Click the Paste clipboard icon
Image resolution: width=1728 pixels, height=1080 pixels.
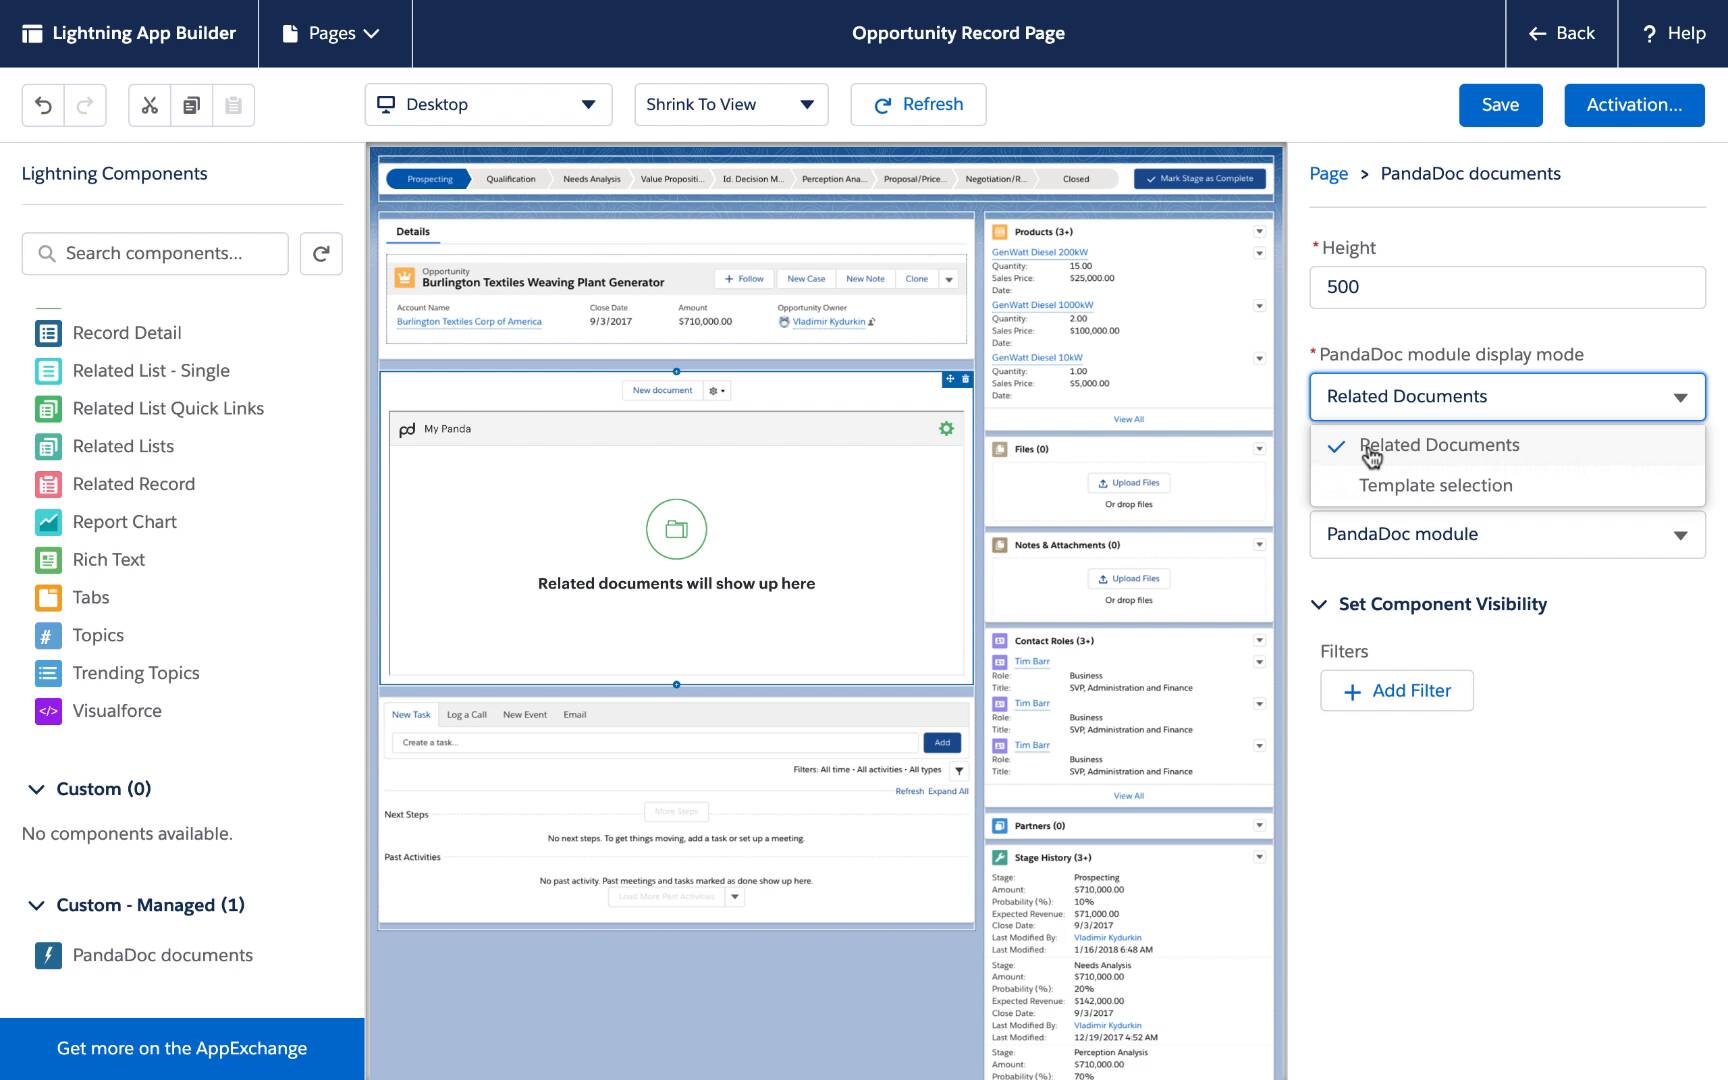pyautogui.click(x=233, y=105)
